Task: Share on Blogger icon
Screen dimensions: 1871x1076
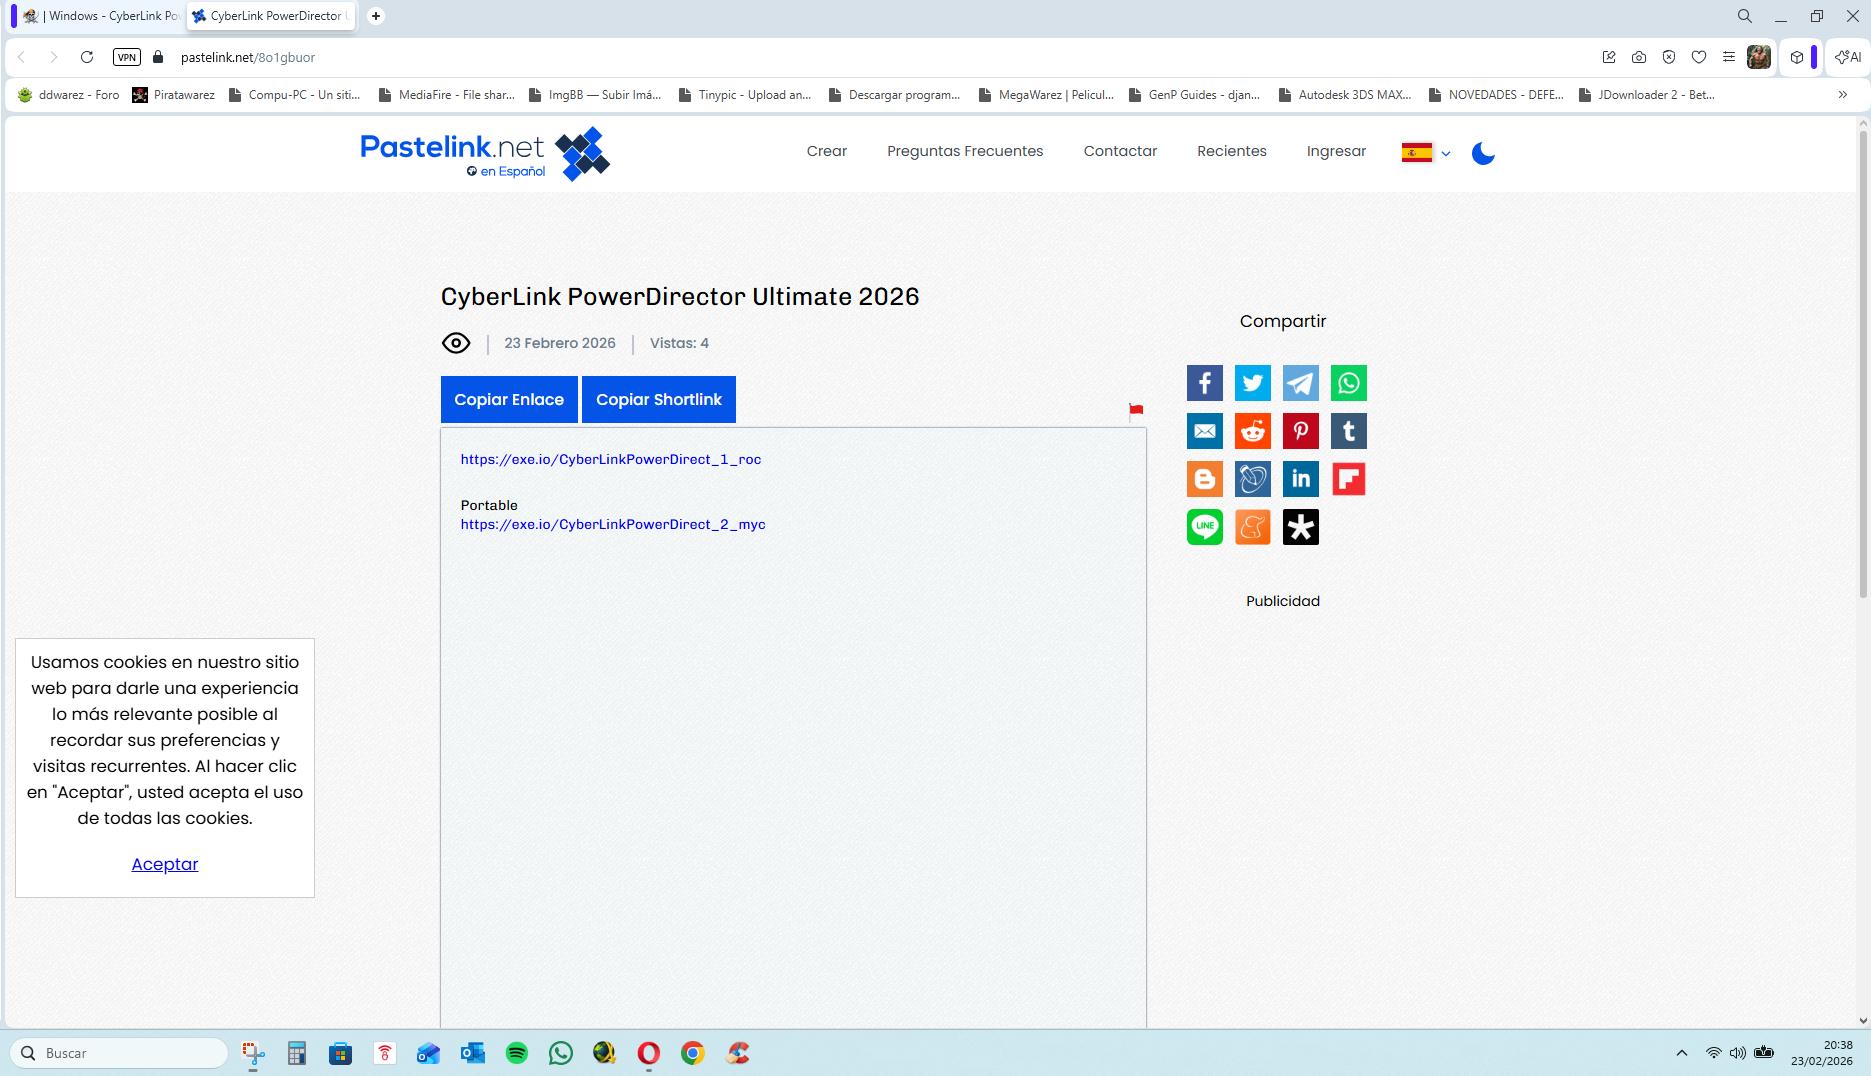Action: click(x=1204, y=479)
